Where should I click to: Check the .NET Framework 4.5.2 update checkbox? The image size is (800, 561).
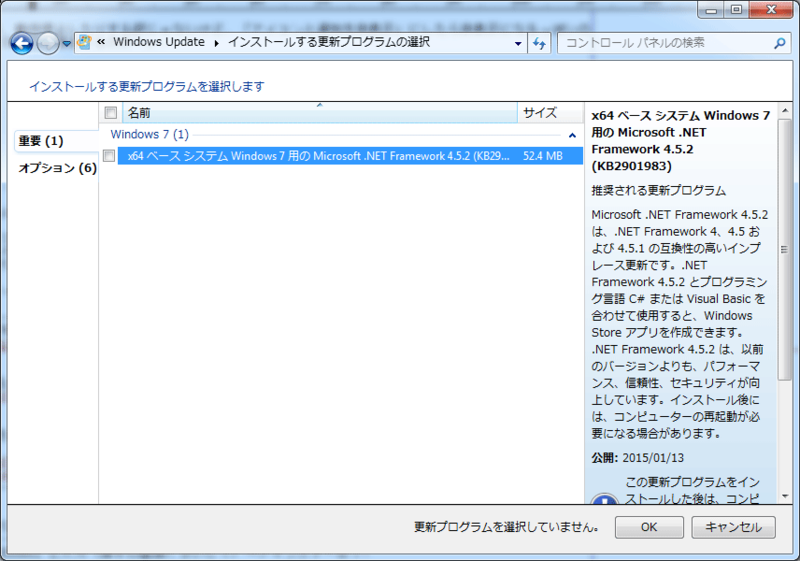click(x=109, y=156)
